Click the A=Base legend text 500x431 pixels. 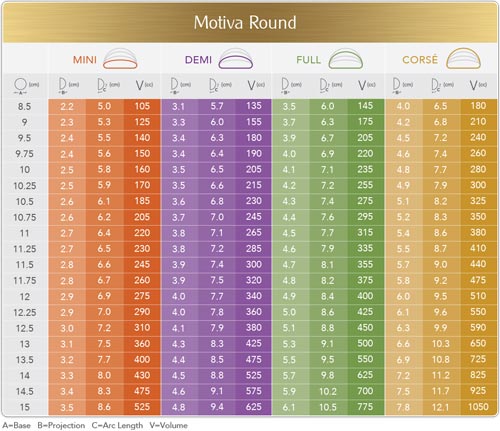coord(17,426)
